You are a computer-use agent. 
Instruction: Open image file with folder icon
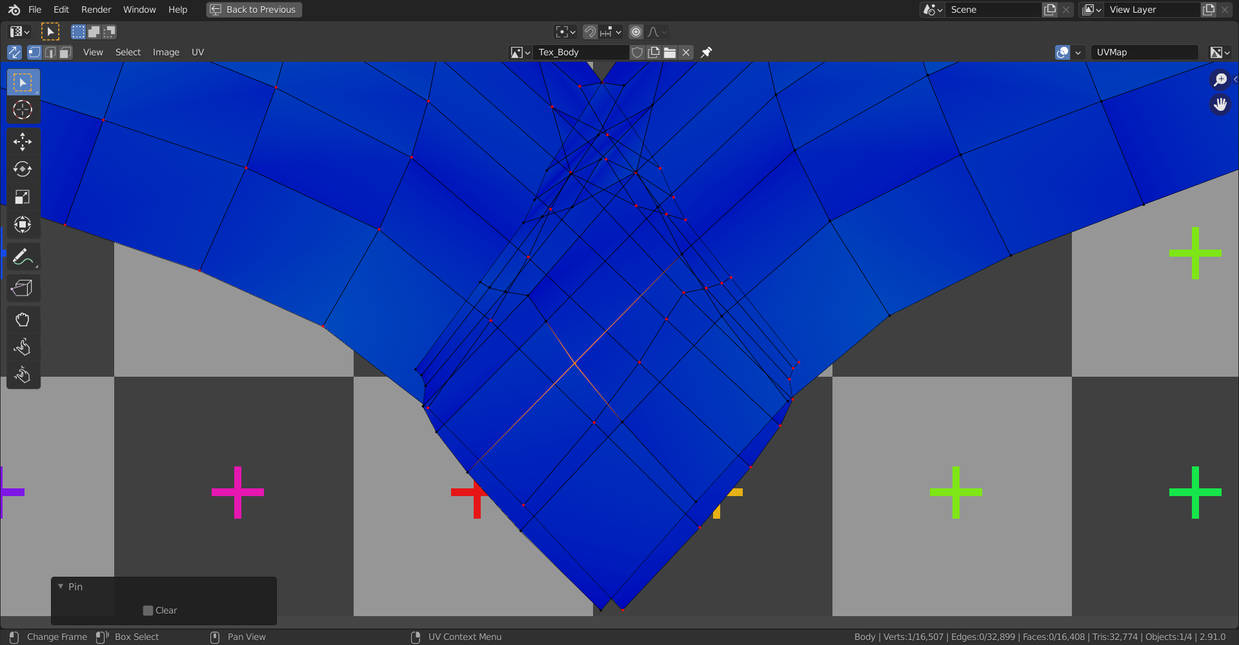click(x=670, y=52)
